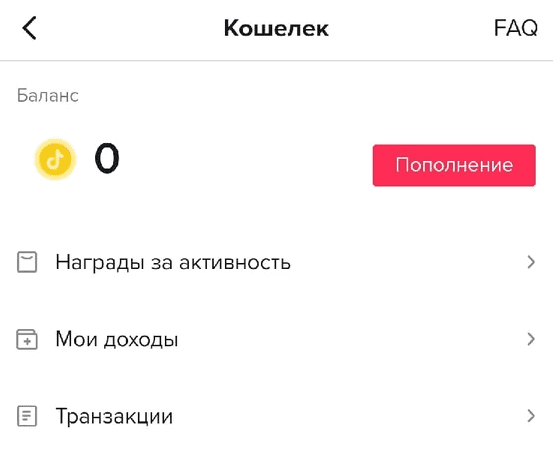Click the gold TikTok coin icon

tap(55, 159)
